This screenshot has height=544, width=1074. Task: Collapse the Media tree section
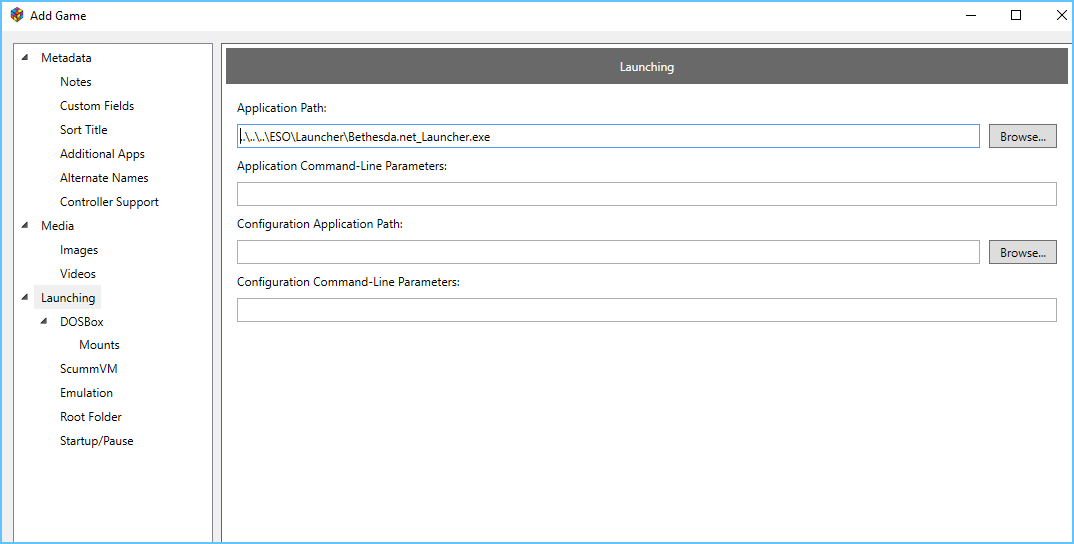pos(25,225)
